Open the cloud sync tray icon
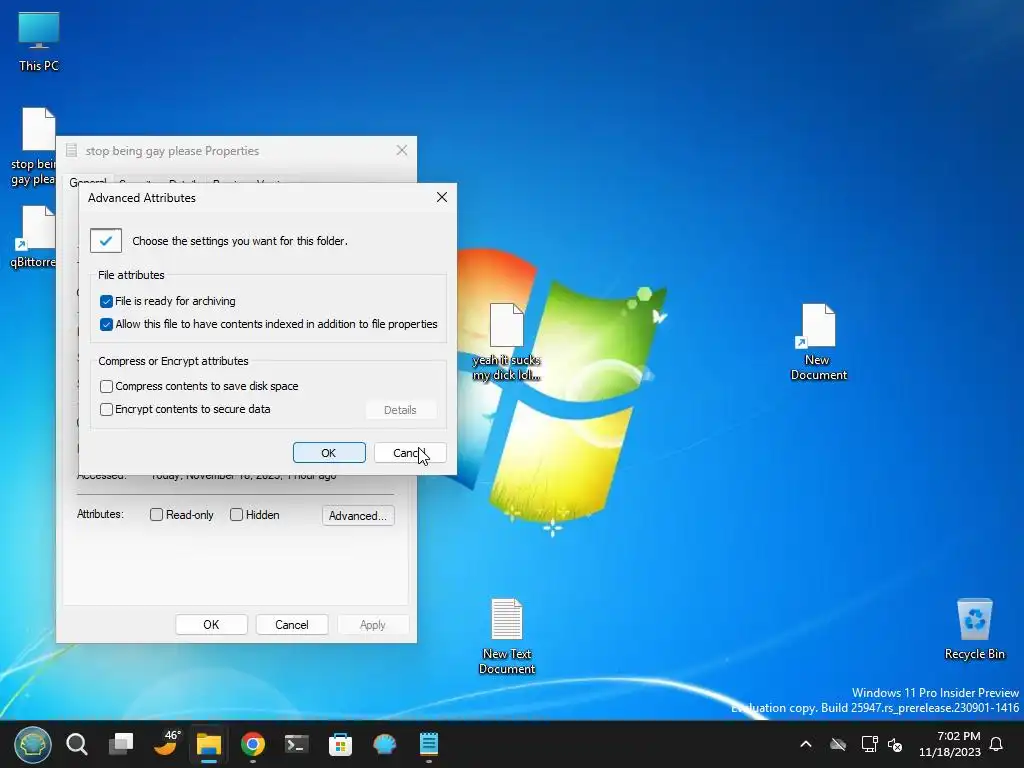 pyautogui.click(x=838, y=744)
